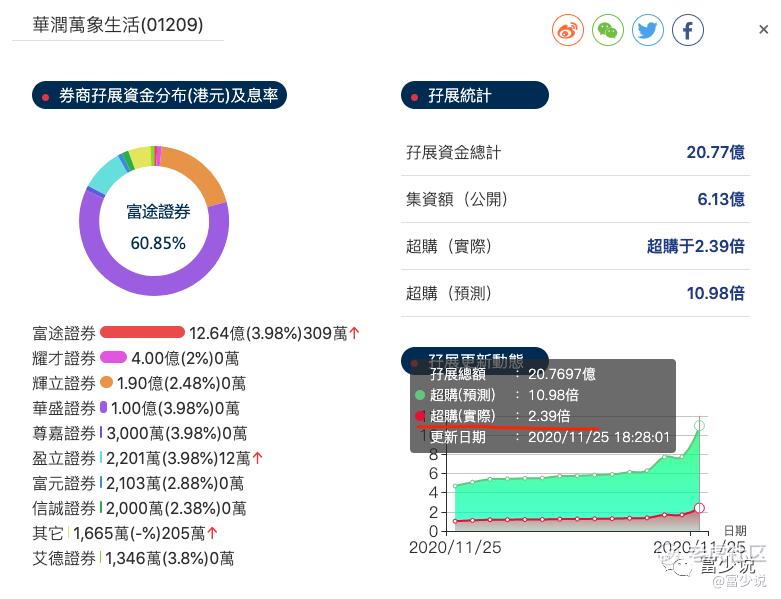The image size is (781, 599).
Task: Share via the green WeChat icon
Action: coord(608,30)
